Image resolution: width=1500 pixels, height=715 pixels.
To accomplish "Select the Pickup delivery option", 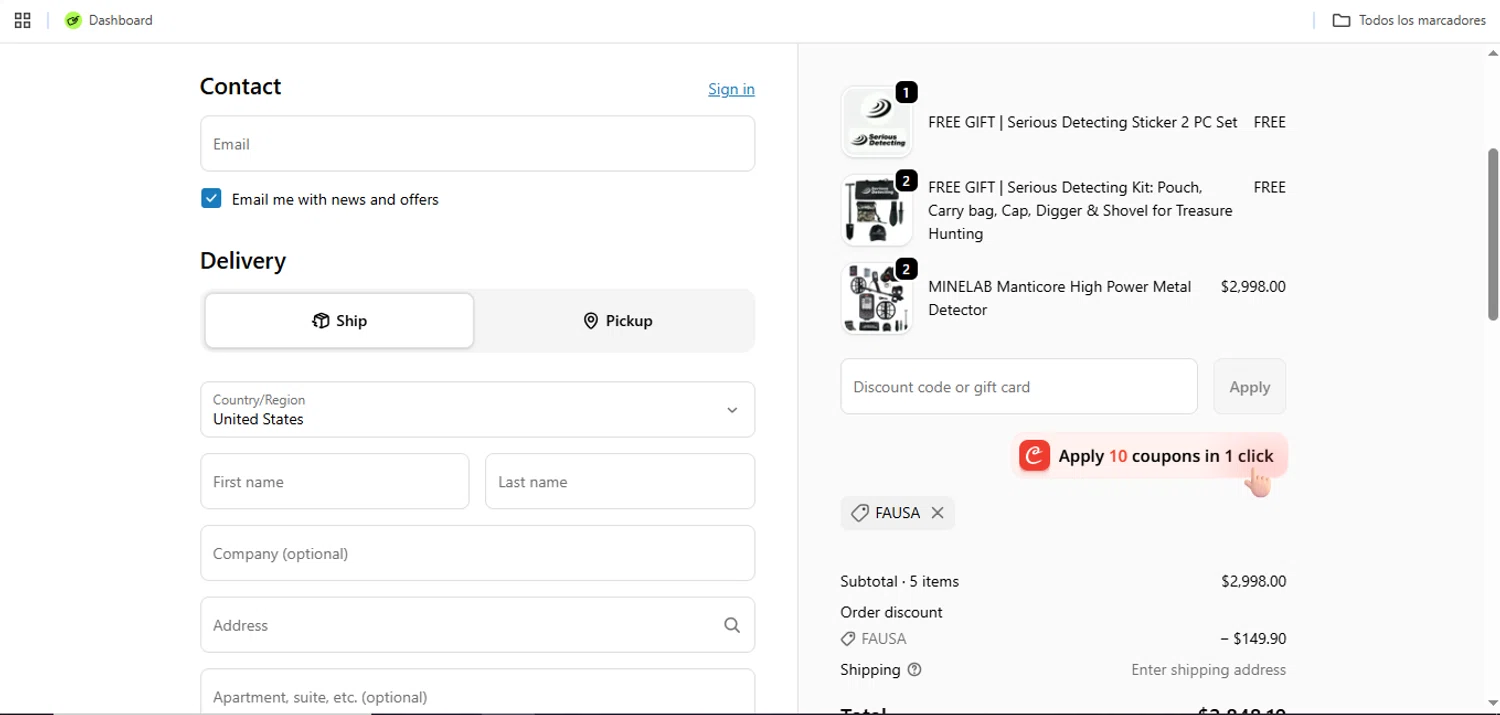I will coord(617,321).
